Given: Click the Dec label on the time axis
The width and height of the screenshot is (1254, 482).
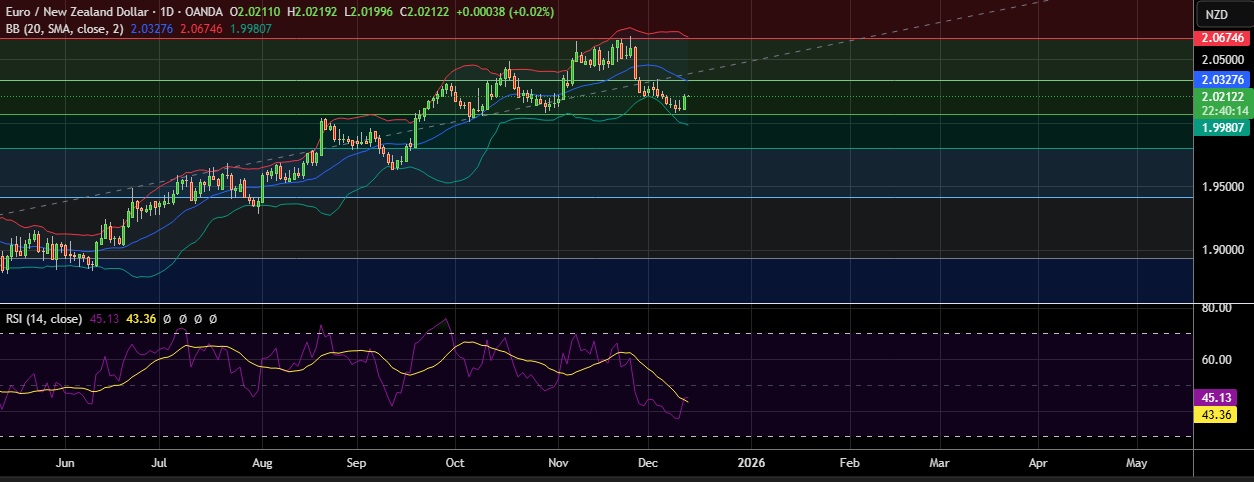Looking at the screenshot, I should [647, 464].
